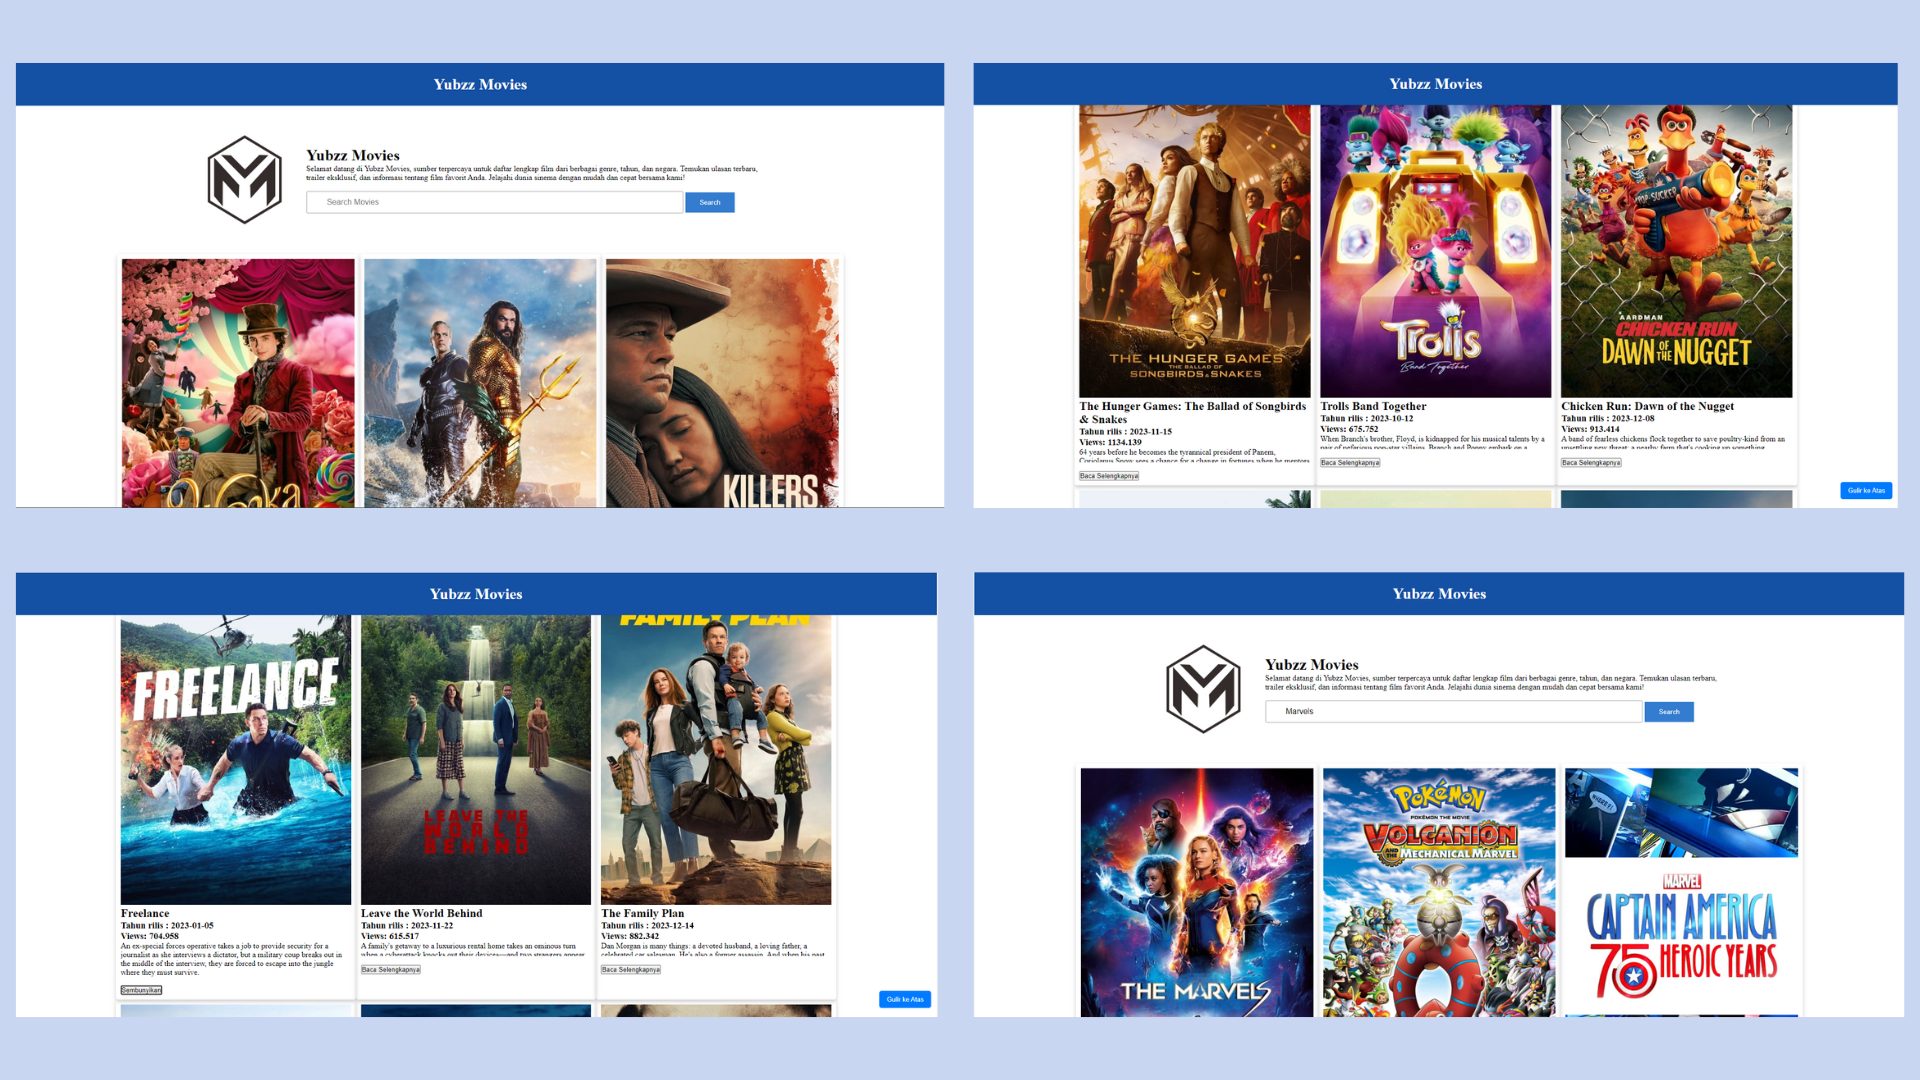Click 'Tahun rilis : 2023-11-15' text
Screen dimensions: 1920x1080
[x=1126, y=432]
